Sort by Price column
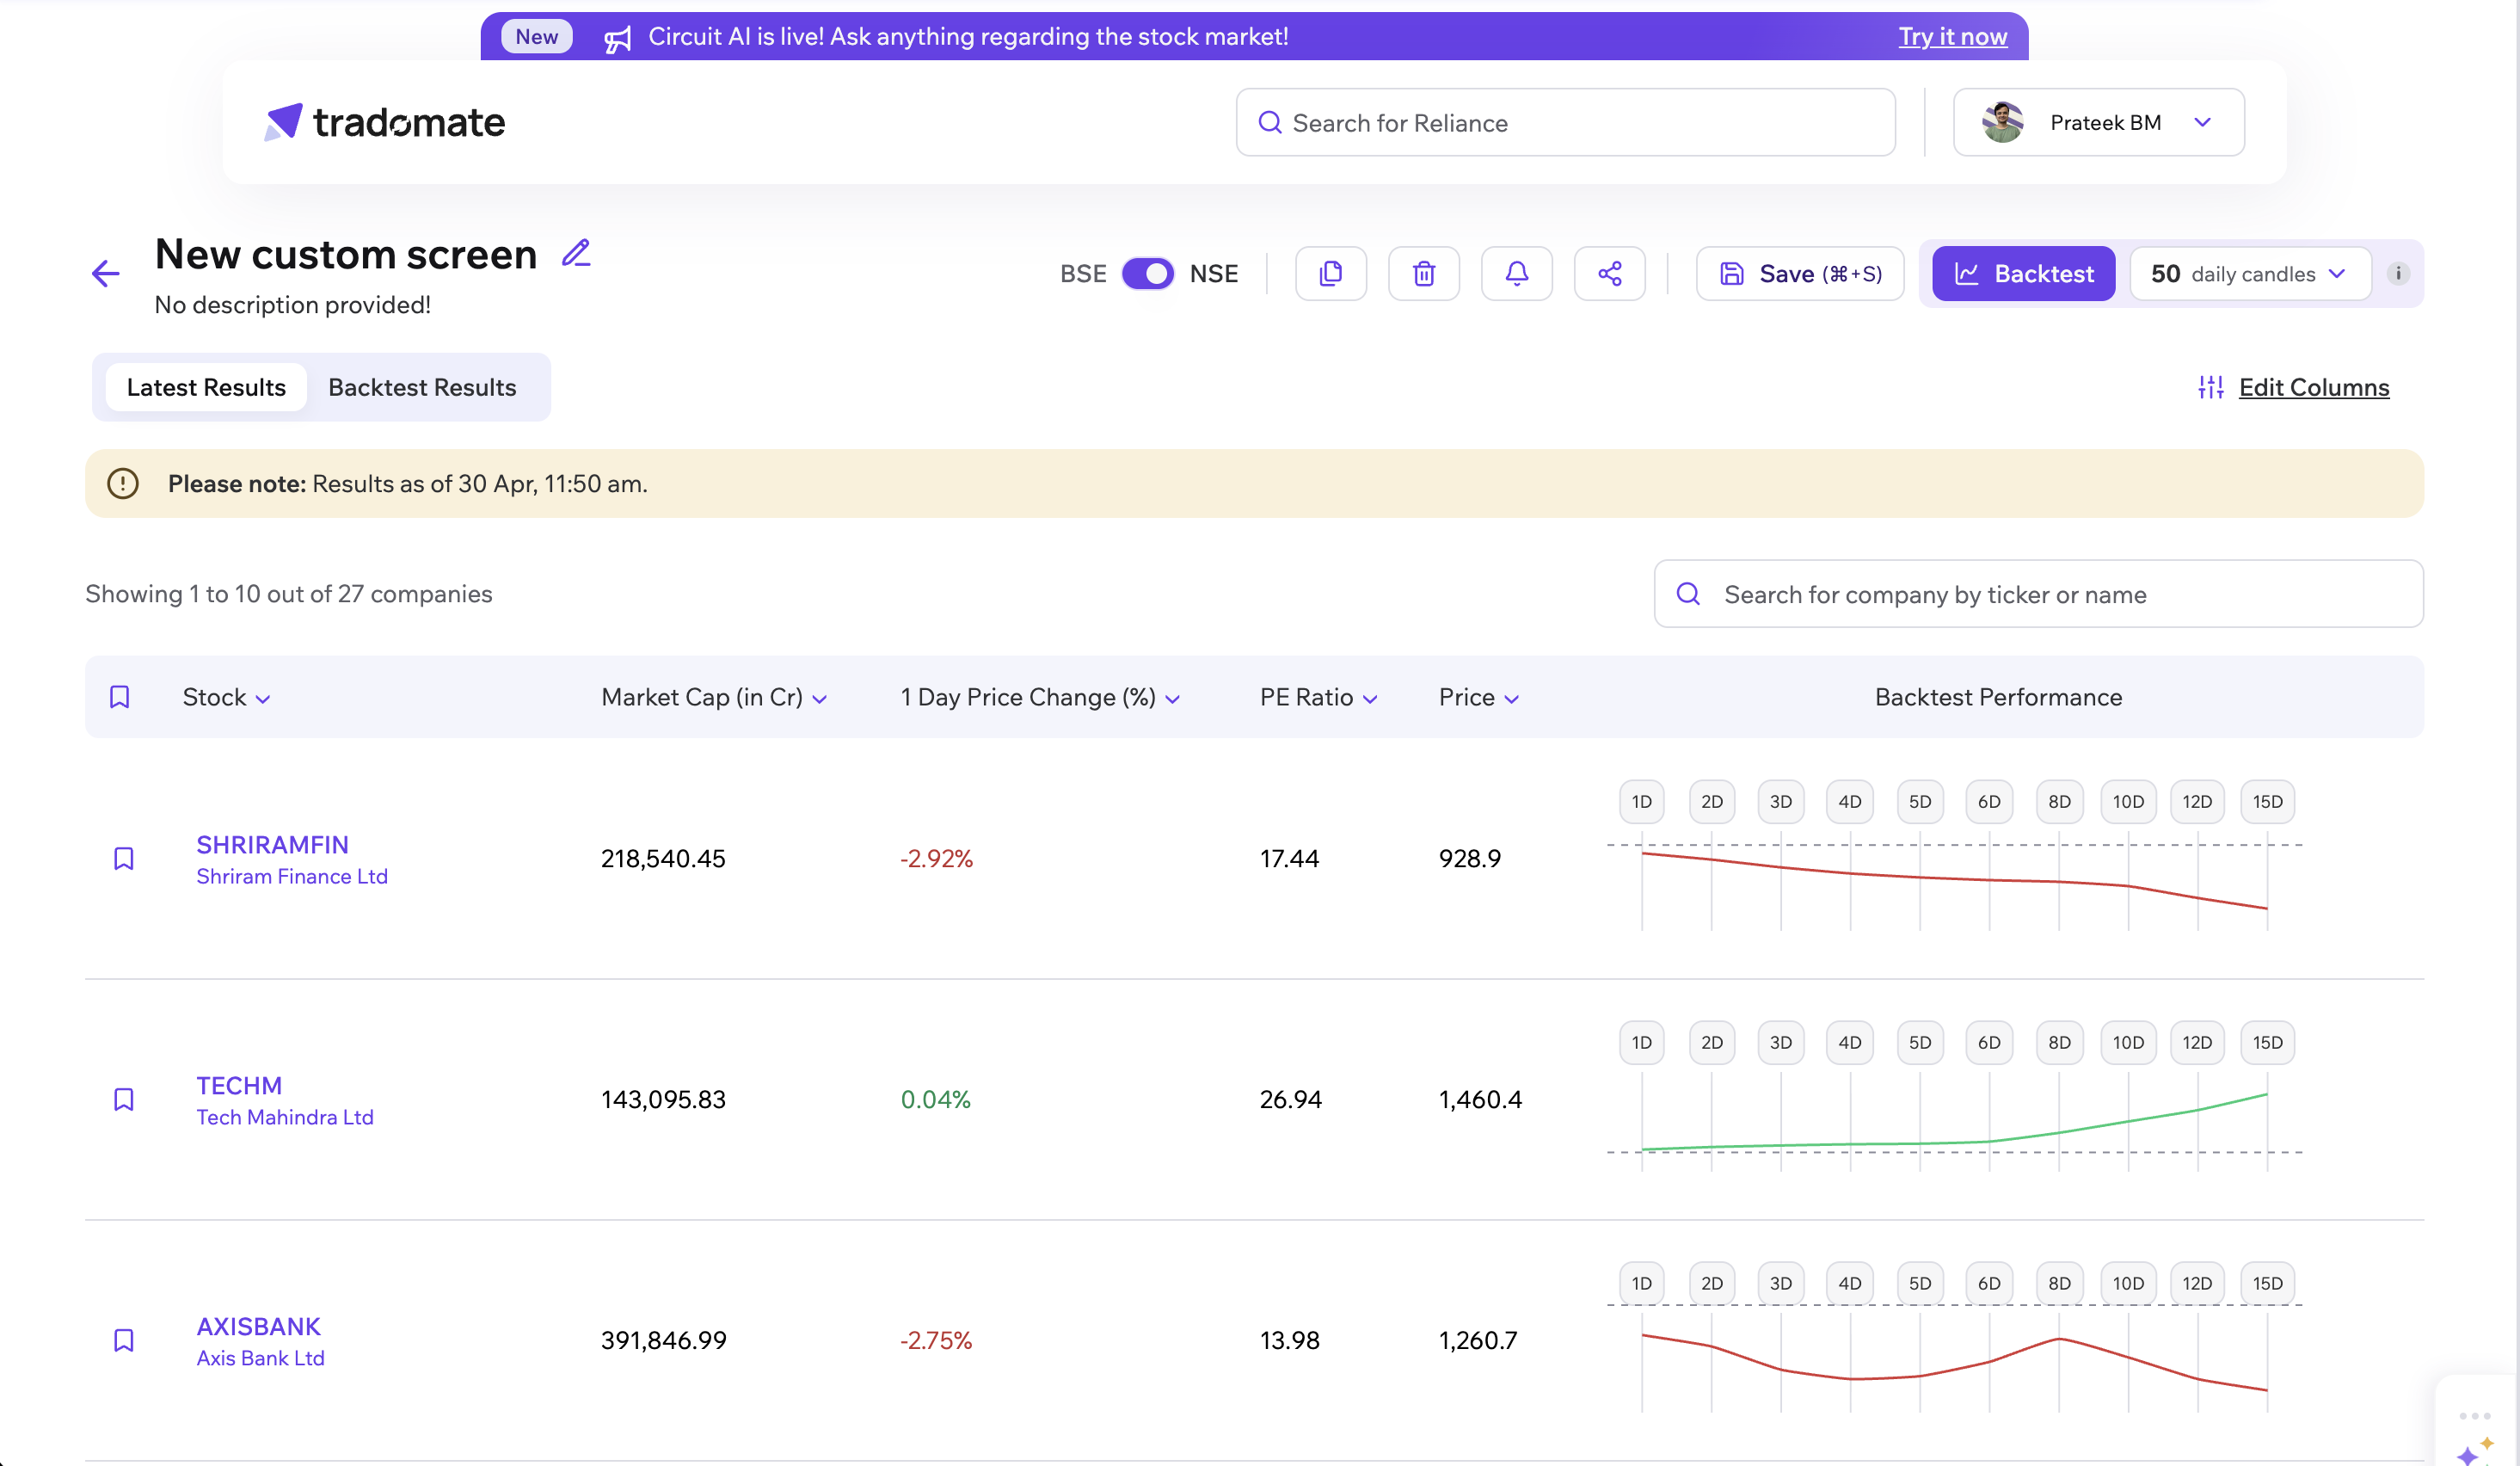Image resolution: width=2520 pixels, height=1466 pixels. 1479,697
